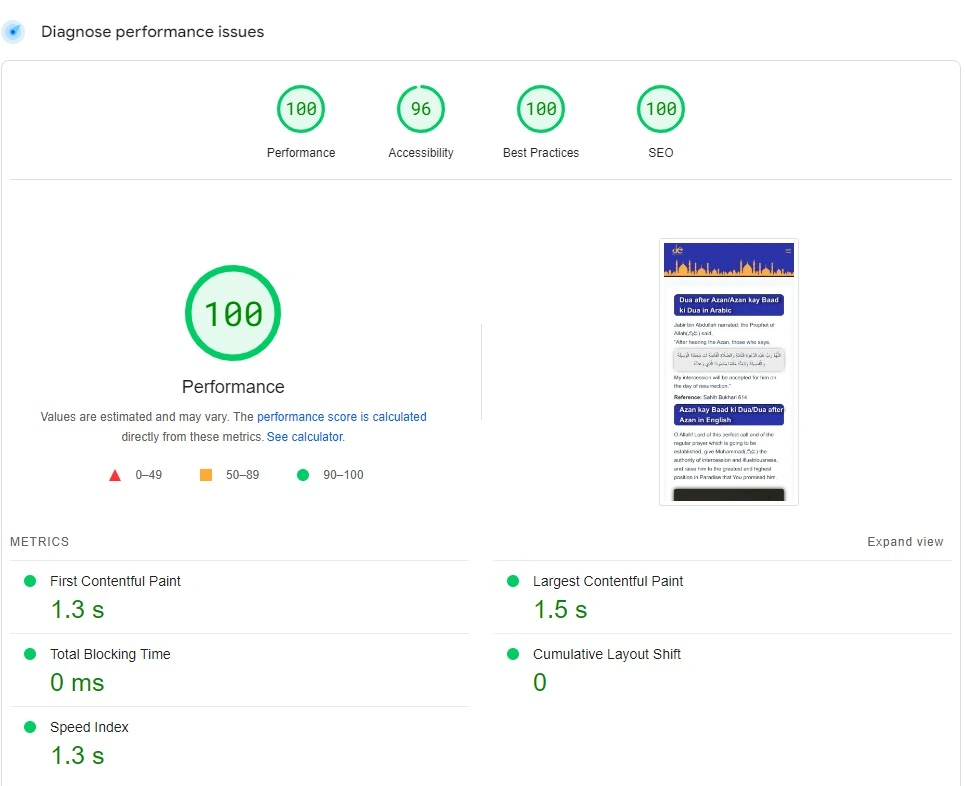Click the 'Accessibility' label
965x786 pixels.
click(x=421, y=153)
